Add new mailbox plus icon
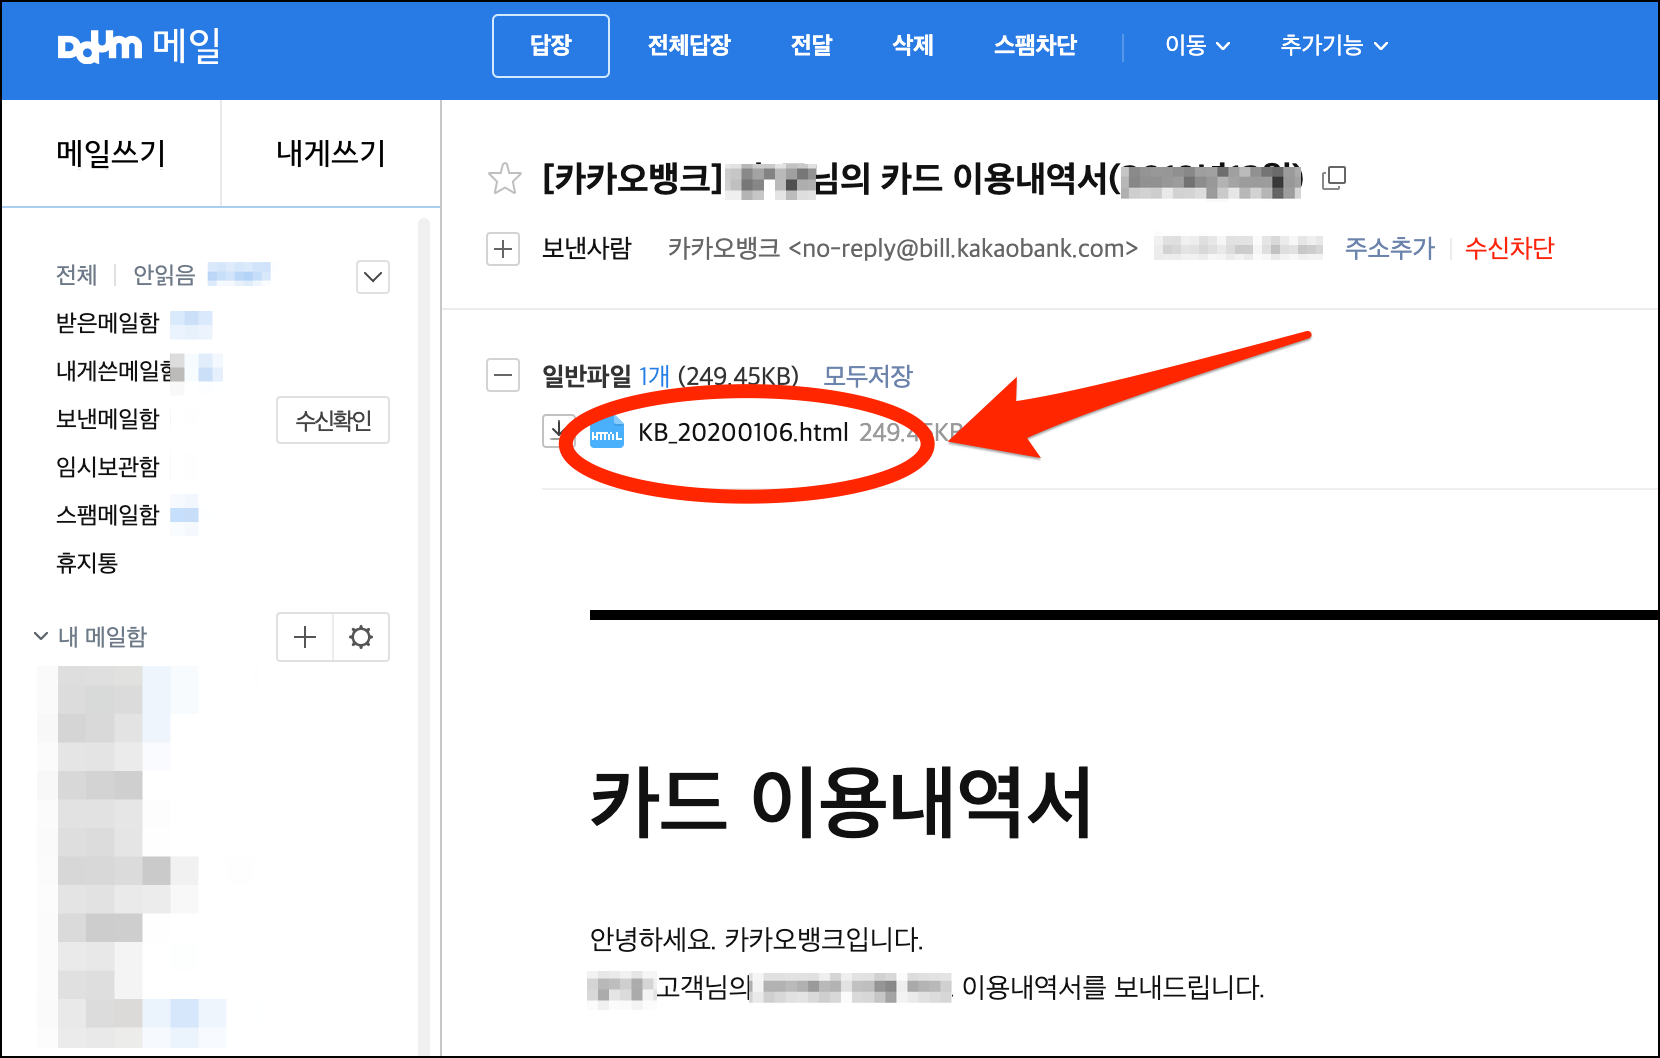This screenshot has width=1660, height=1058. point(305,637)
